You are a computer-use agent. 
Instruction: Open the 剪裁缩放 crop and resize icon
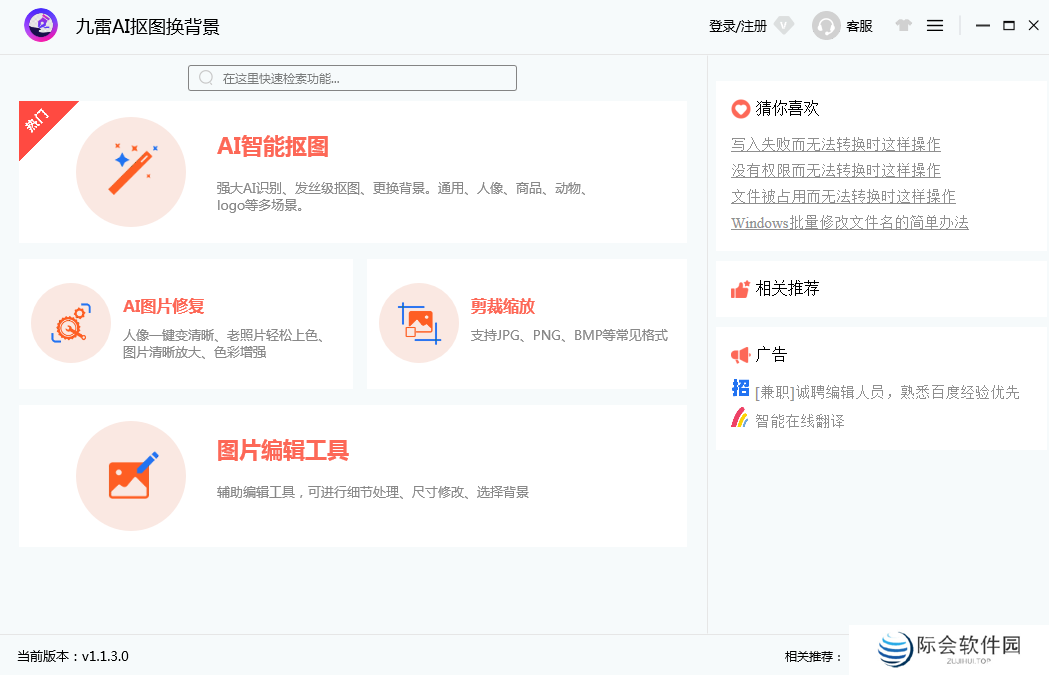(418, 323)
